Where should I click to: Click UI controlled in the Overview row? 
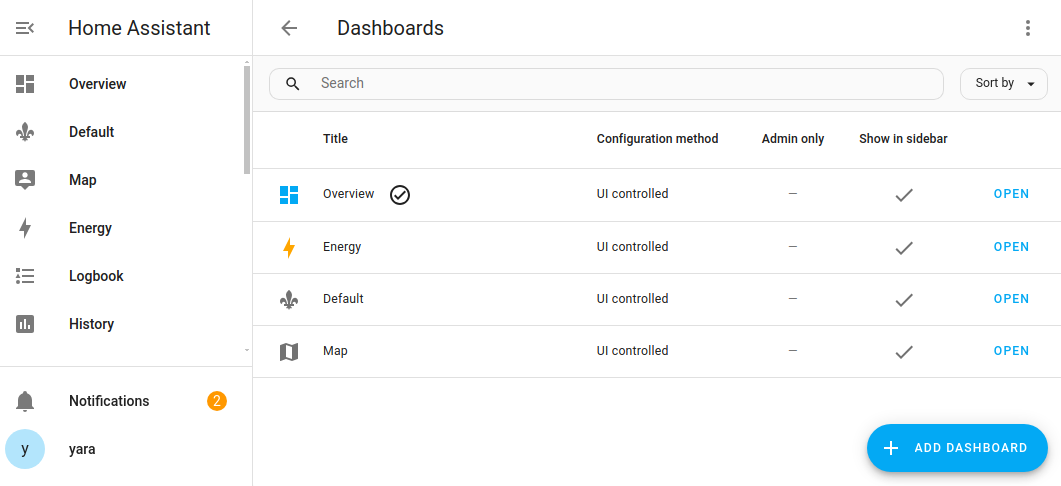(x=633, y=194)
